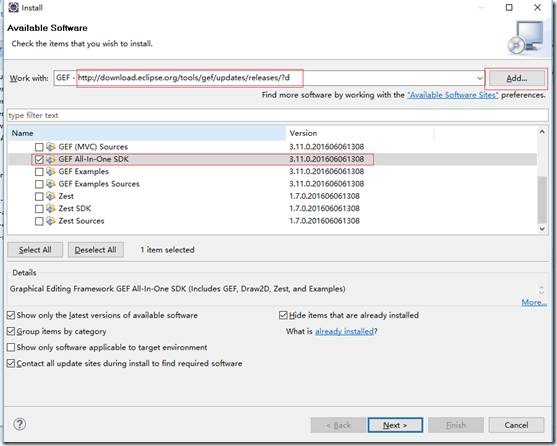Click the Next > button
The image size is (557, 446).
[x=395, y=425]
